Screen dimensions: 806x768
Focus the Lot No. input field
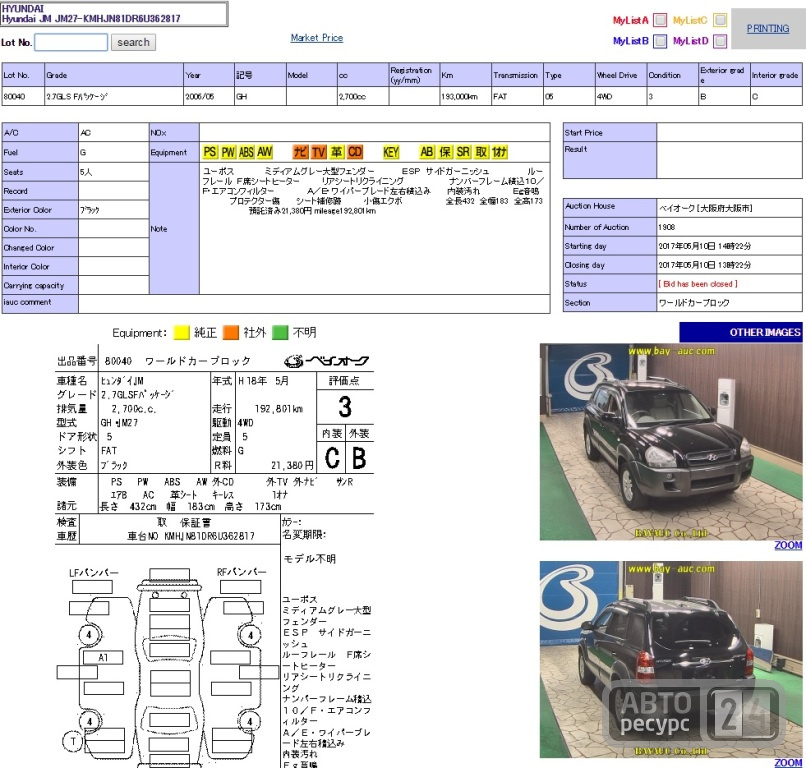pos(71,42)
